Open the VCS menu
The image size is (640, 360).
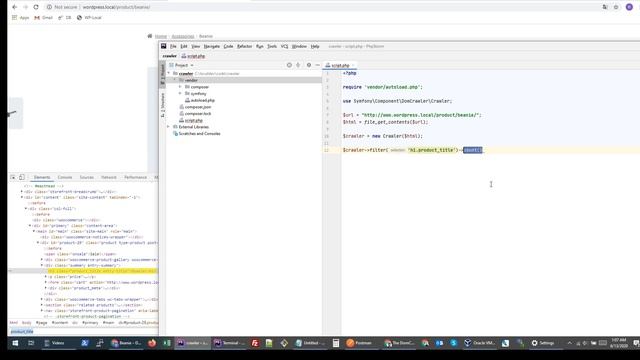(x=284, y=47)
